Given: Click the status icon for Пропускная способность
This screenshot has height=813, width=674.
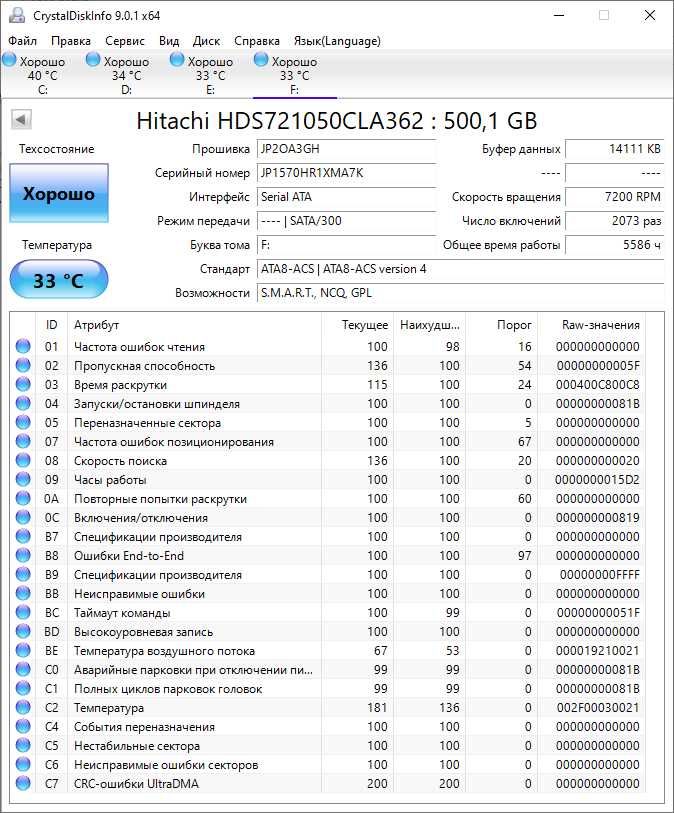Looking at the screenshot, I should click(x=23, y=366).
